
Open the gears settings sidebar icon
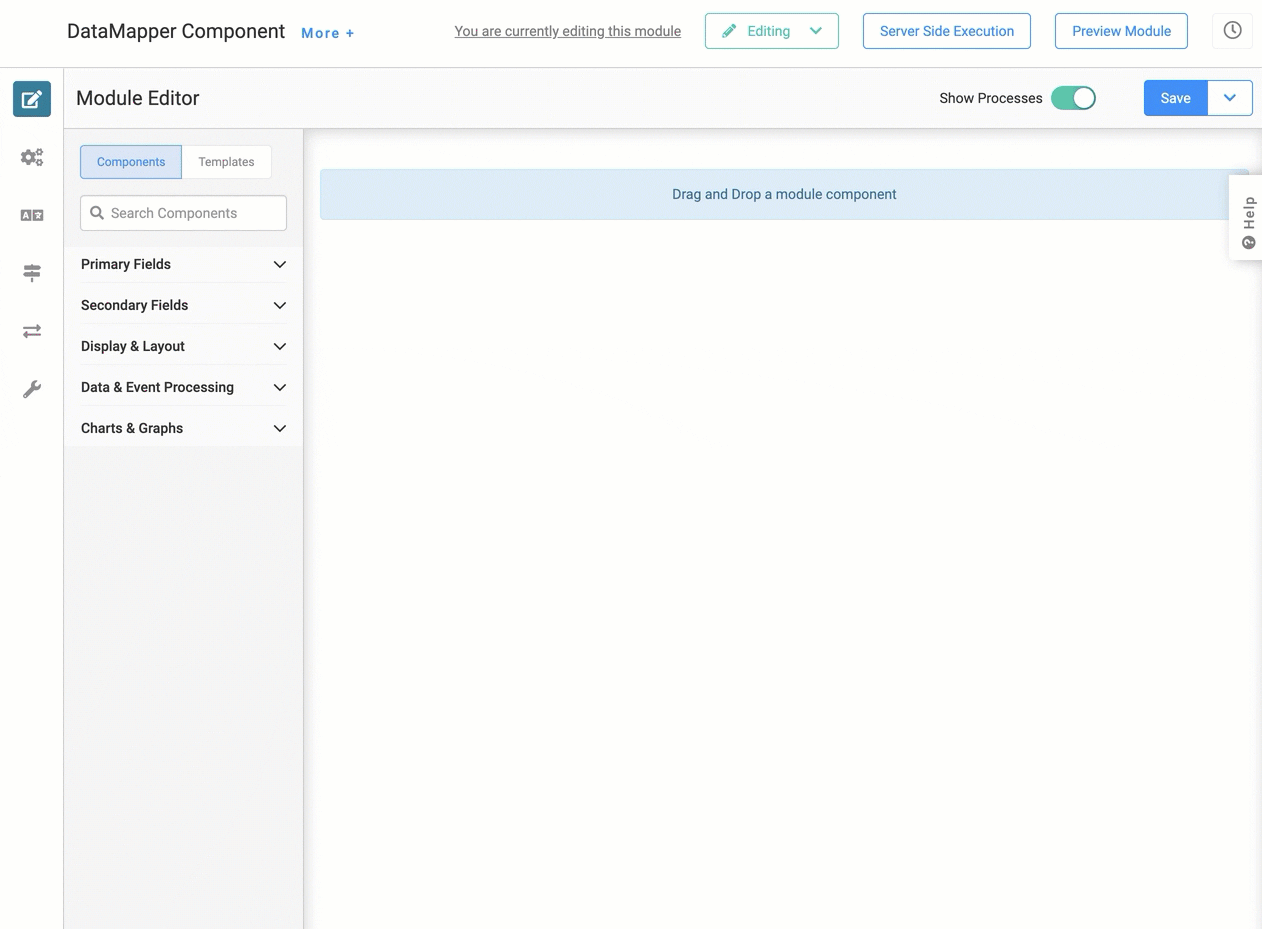(x=32, y=157)
